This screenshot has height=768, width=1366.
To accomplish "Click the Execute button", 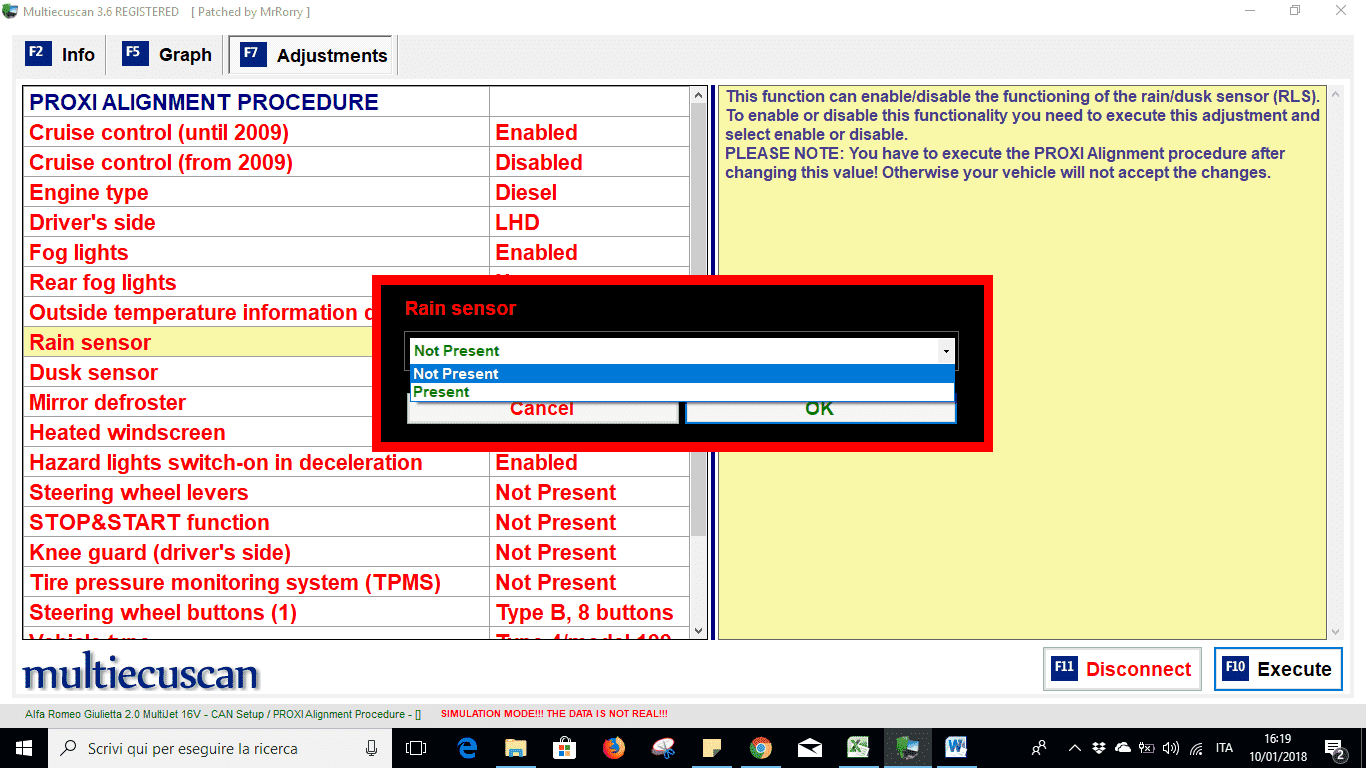I will click(1278, 669).
